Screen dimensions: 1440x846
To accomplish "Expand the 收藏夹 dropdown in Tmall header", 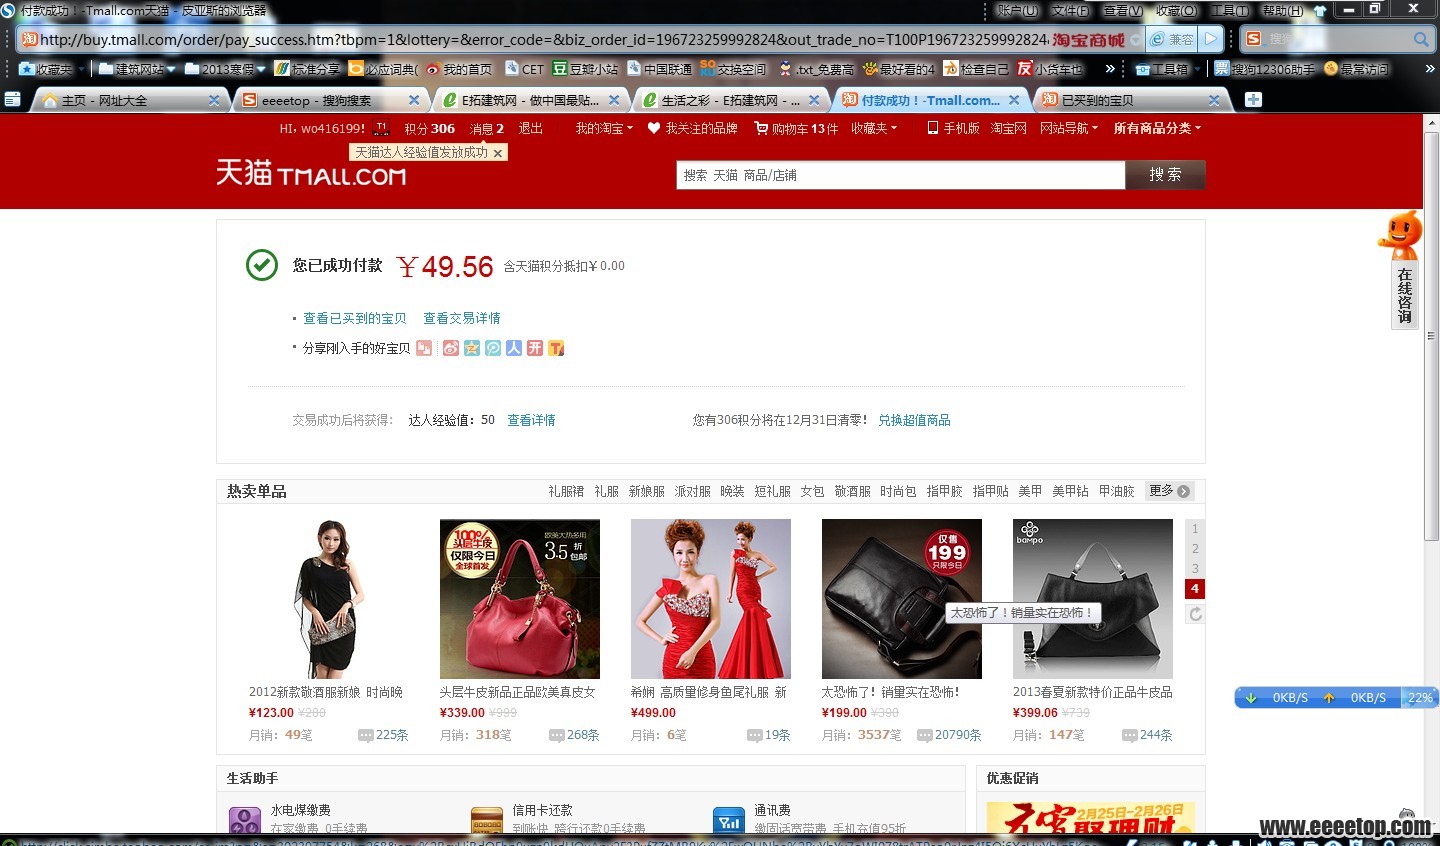I will tap(874, 128).
